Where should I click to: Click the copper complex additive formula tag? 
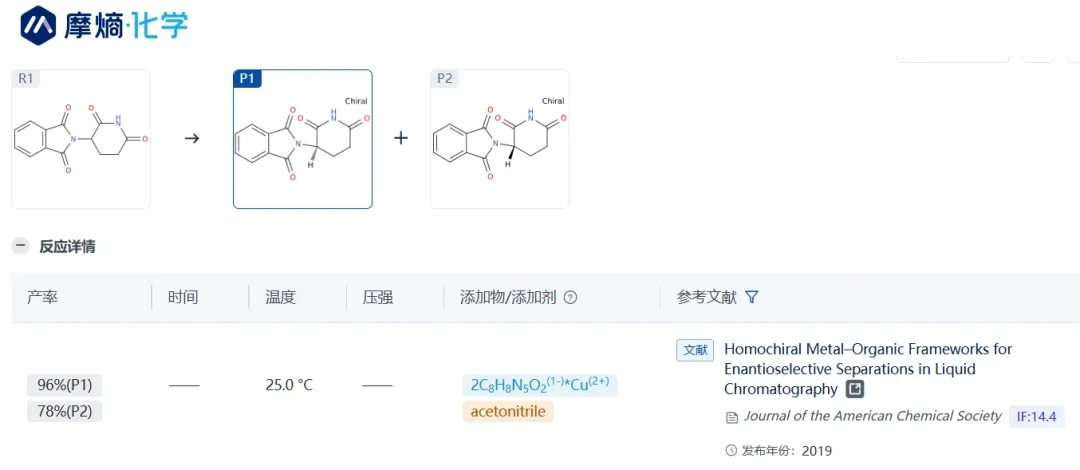540,385
